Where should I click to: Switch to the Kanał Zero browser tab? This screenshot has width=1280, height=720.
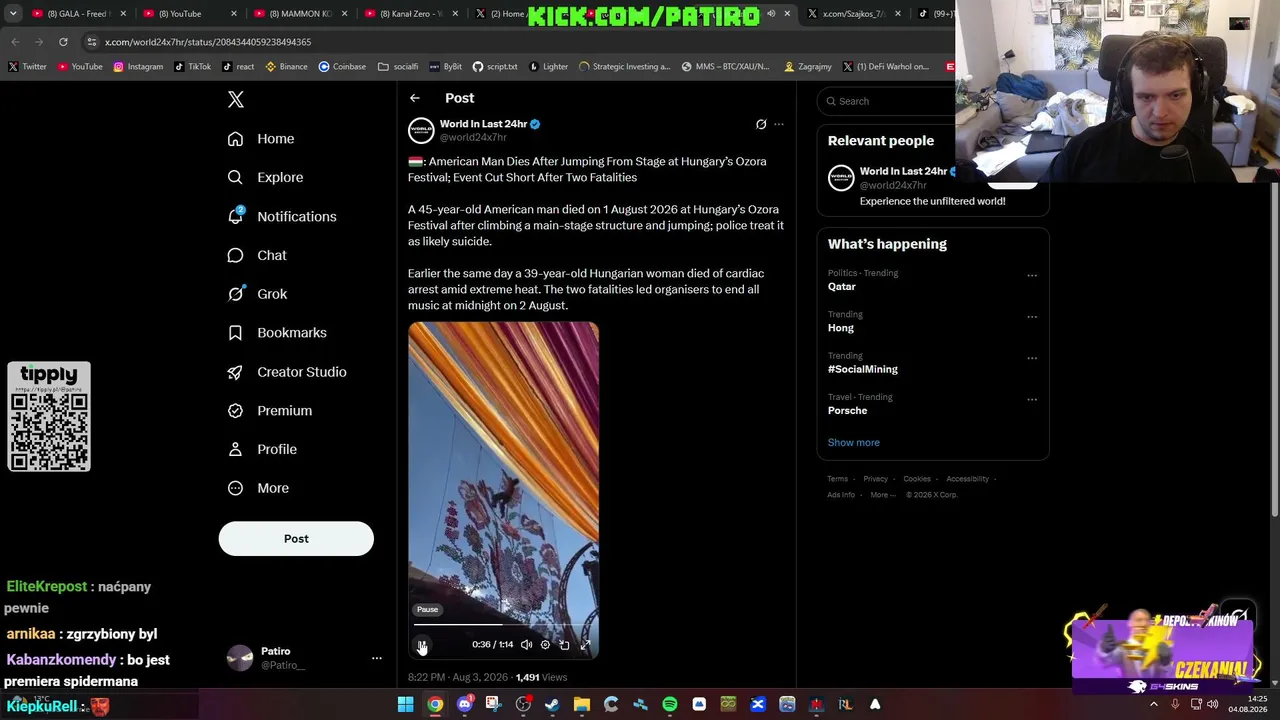410,14
